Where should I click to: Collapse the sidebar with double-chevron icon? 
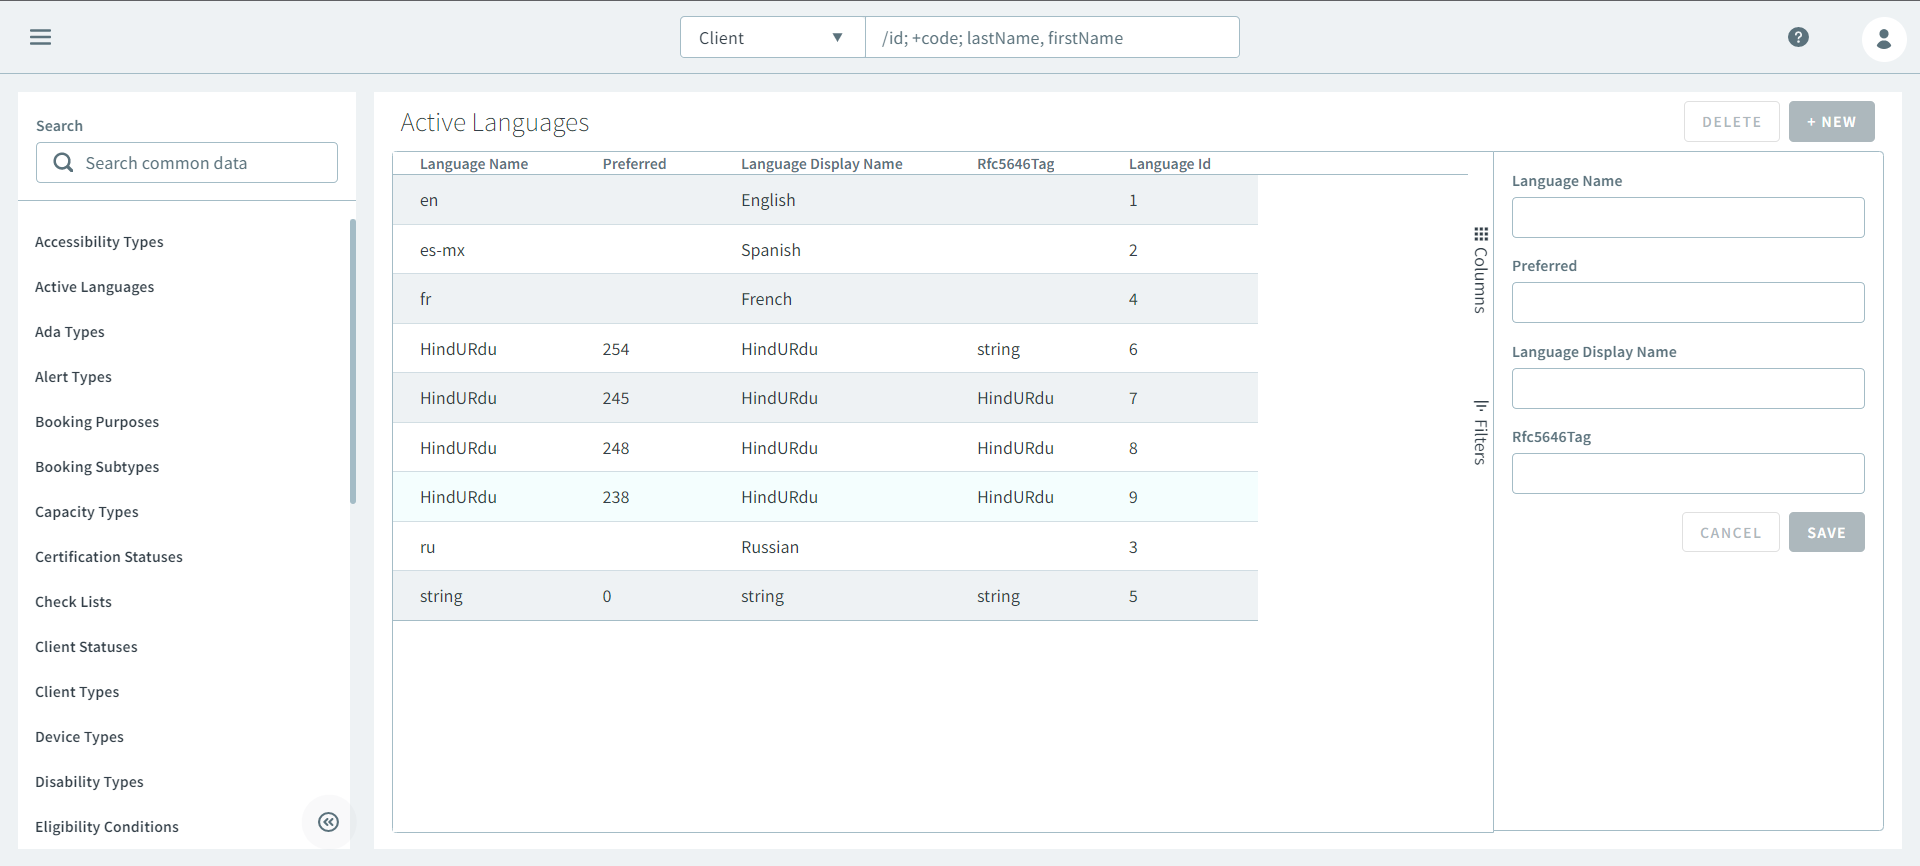tap(328, 822)
